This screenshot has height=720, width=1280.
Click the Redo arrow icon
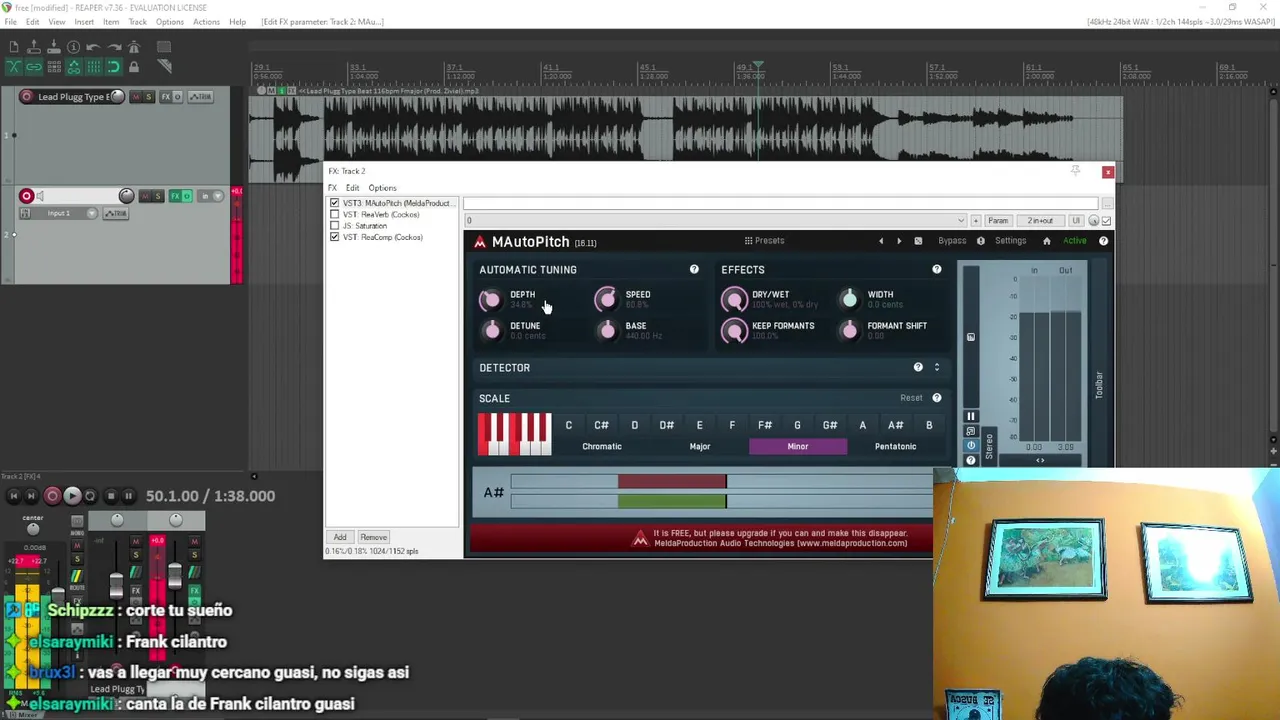click(114, 47)
